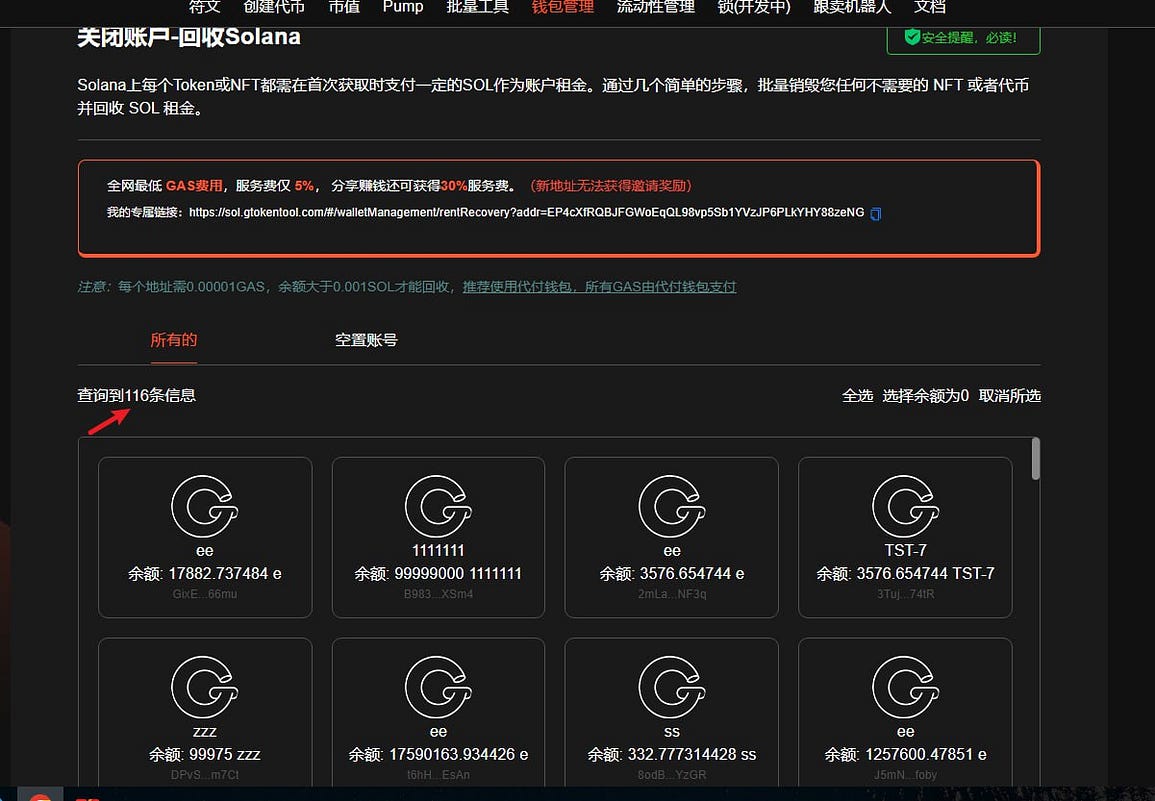Image resolution: width=1155 pixels, height=801 pixels.
Task: Select card with 余额 99975 zzz
Action: [x=205, y=713]
